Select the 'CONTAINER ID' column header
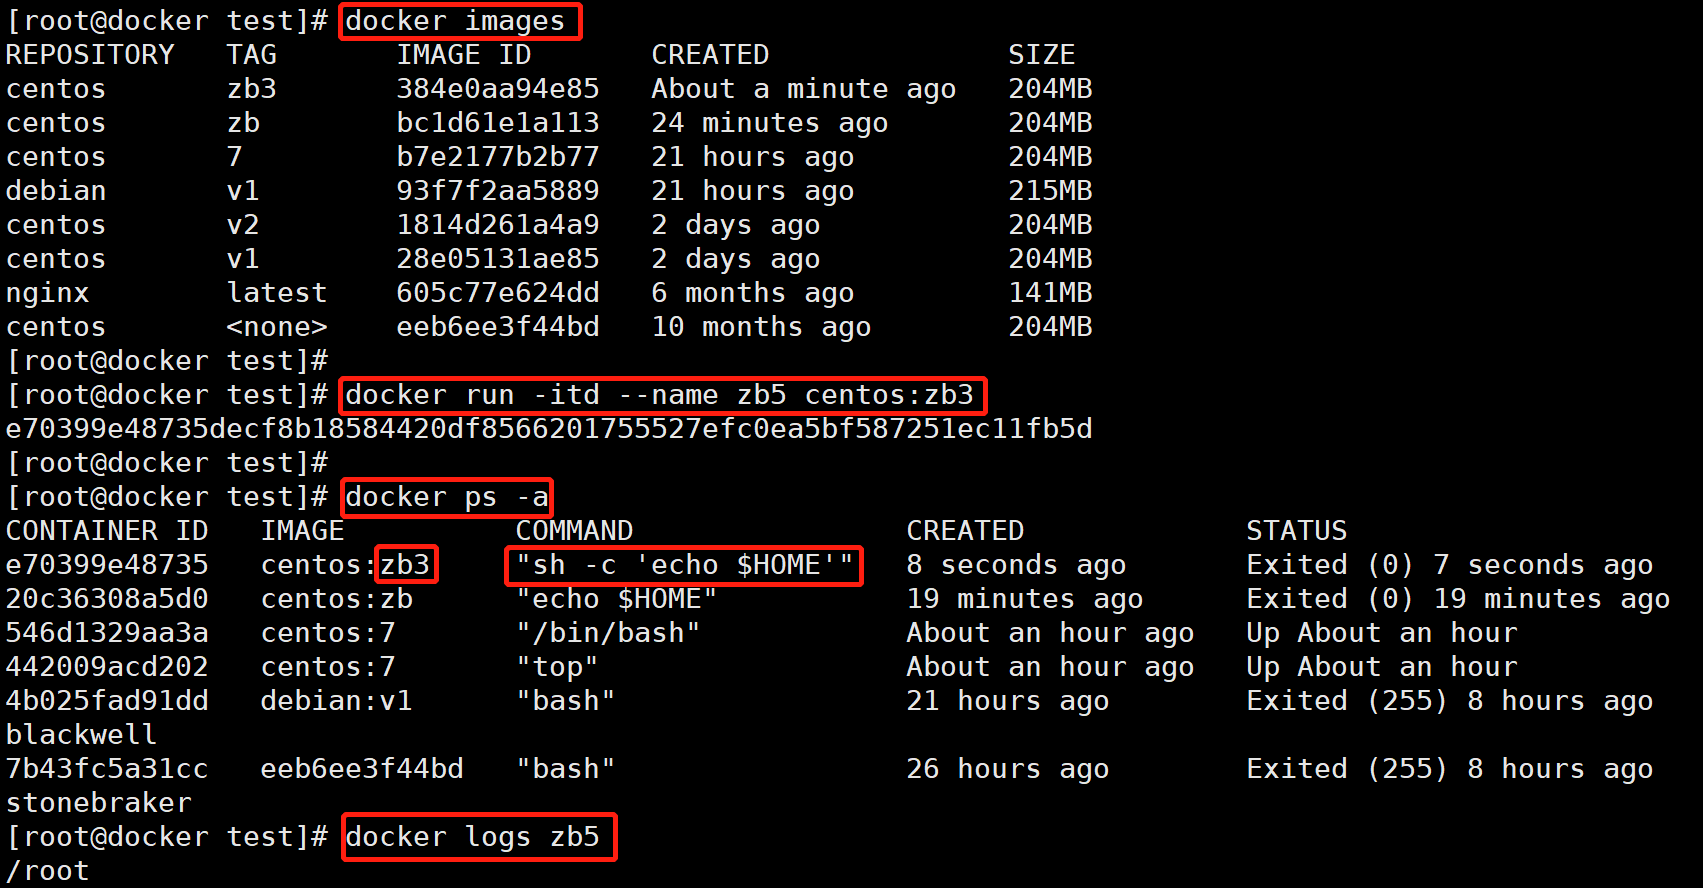 107,531
